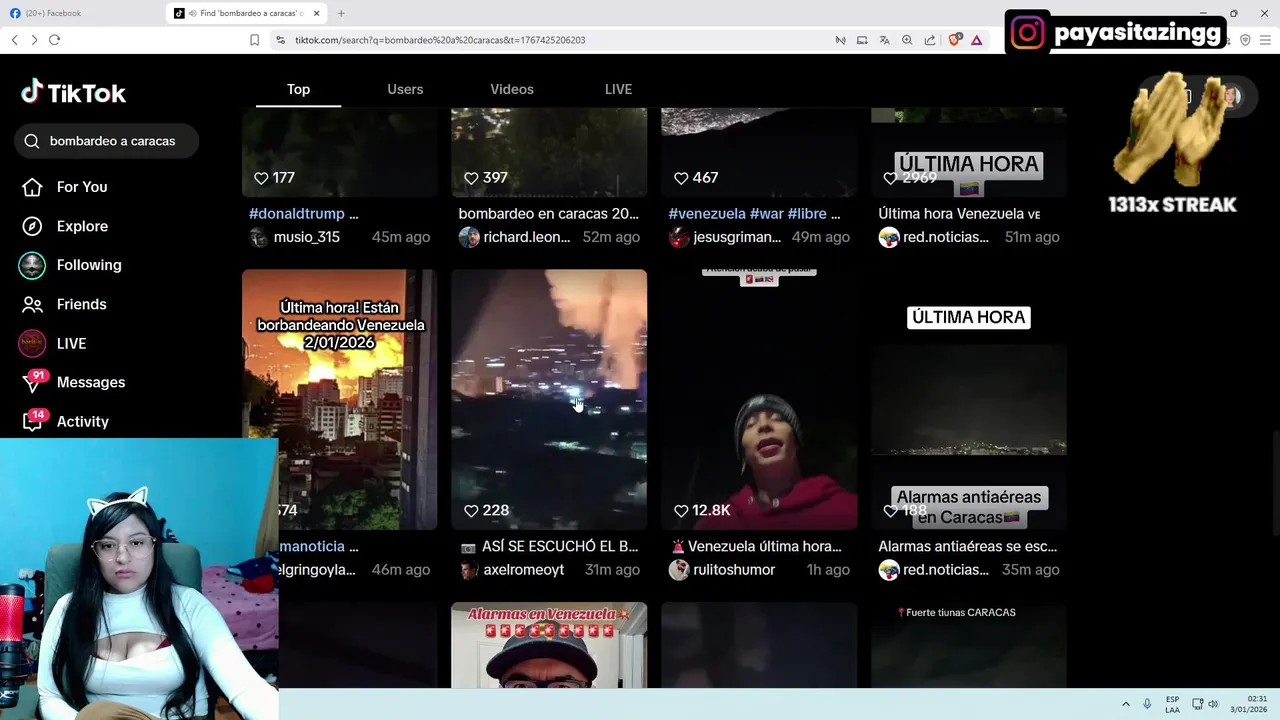Open Messages with 91 badge
Image resolution: width=1280 pixels, height=720 pixels.
pyautogui.click(x=72, y=382)
